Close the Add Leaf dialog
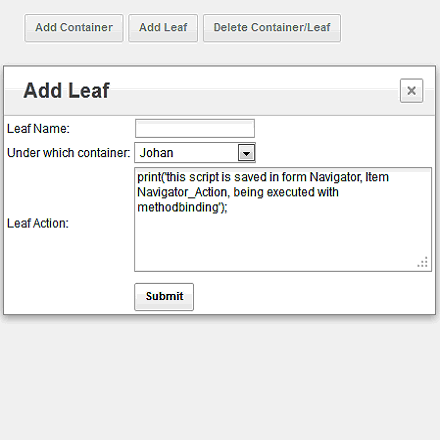The width and height of the screenshot is (440, 440). tap(411, 91)
